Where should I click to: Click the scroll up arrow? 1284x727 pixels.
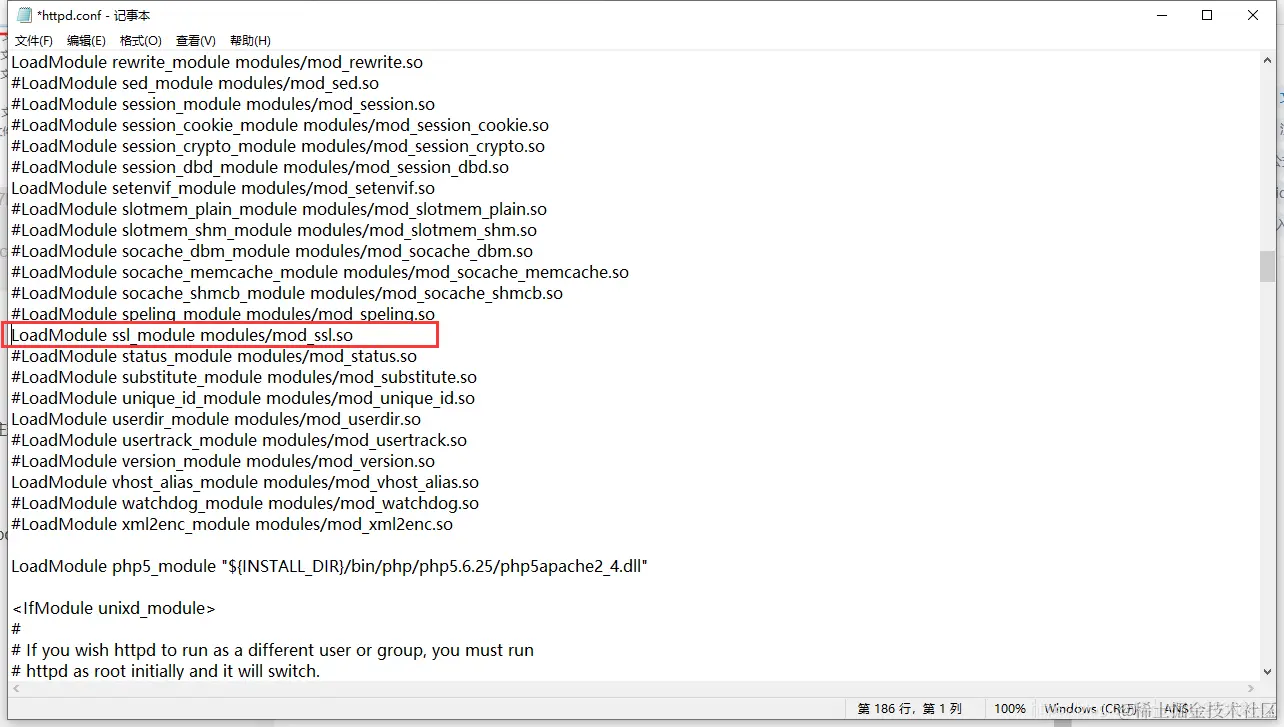[x=1267, y=60]
